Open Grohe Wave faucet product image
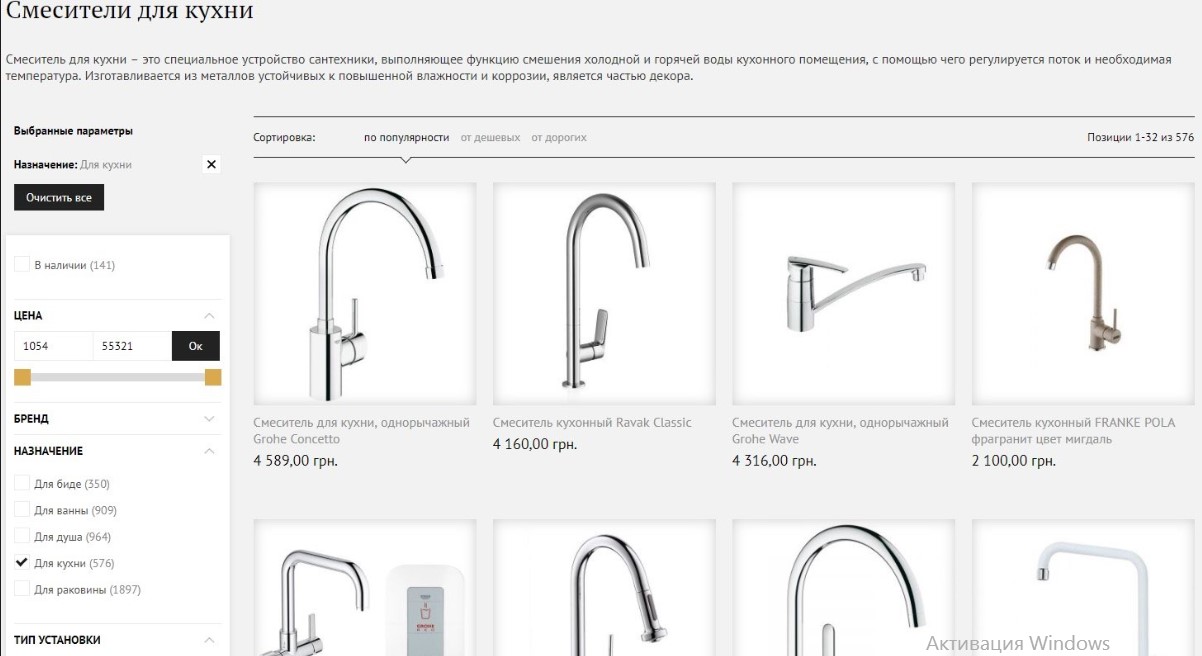The width and height of the screenshot is (1202, 656). coord(843,293)
